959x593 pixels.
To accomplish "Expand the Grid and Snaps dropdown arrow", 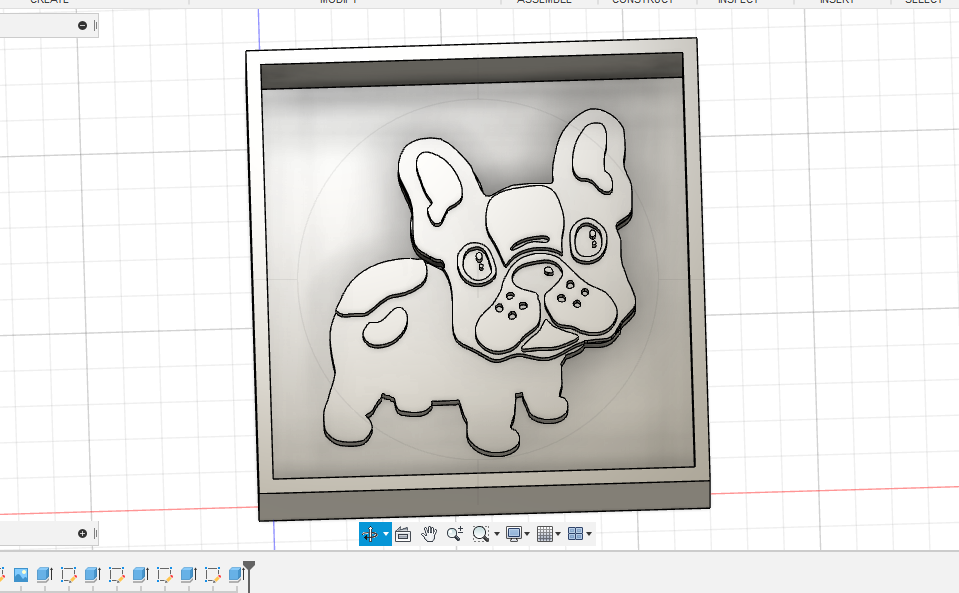I will (558, 534).
